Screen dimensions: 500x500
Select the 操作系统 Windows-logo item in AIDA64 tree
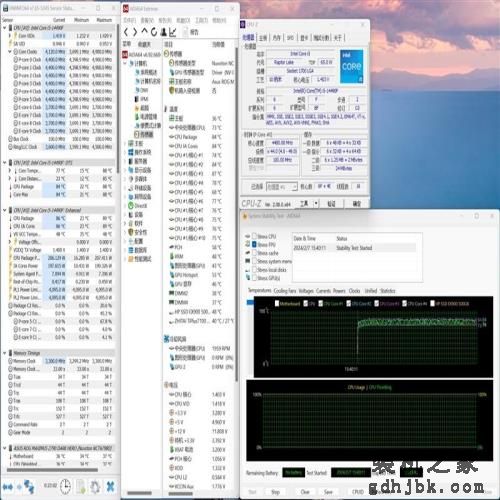(140, 152)
